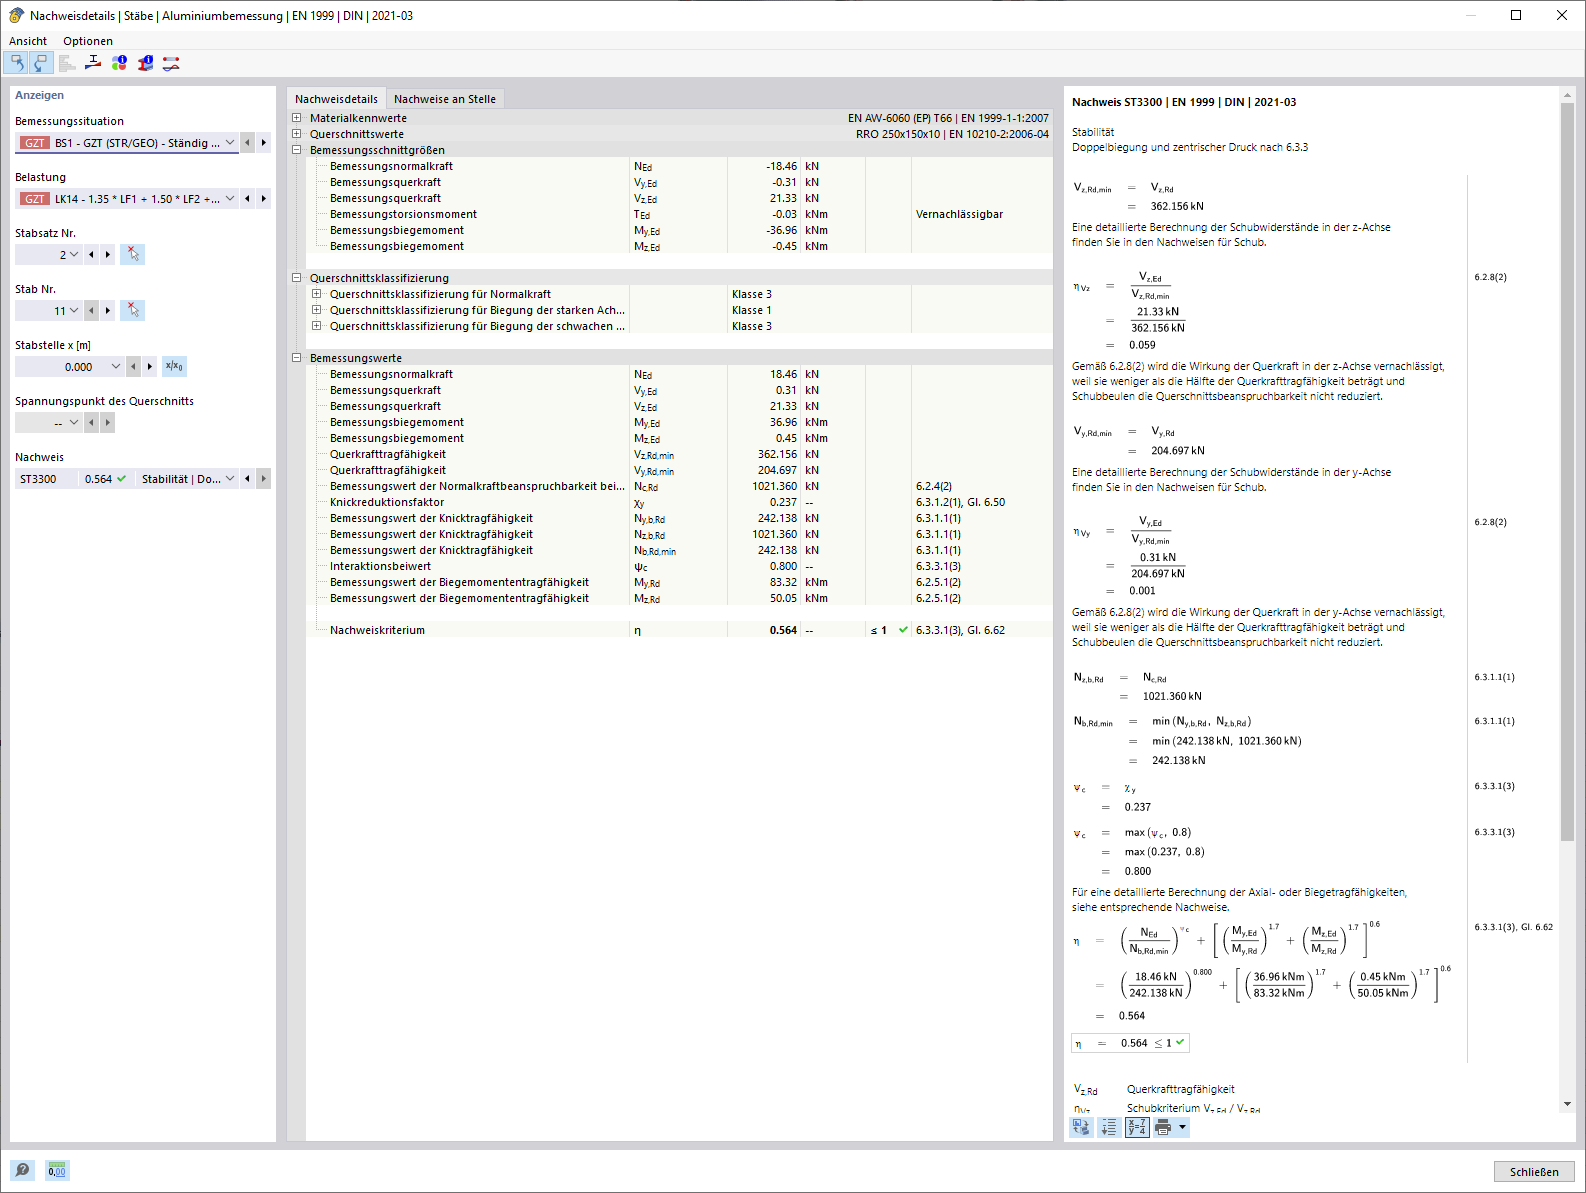Open the decimal places 0,00 icon
The height and width of the screenshot is (1193, 1586).
coord(57,1170)
